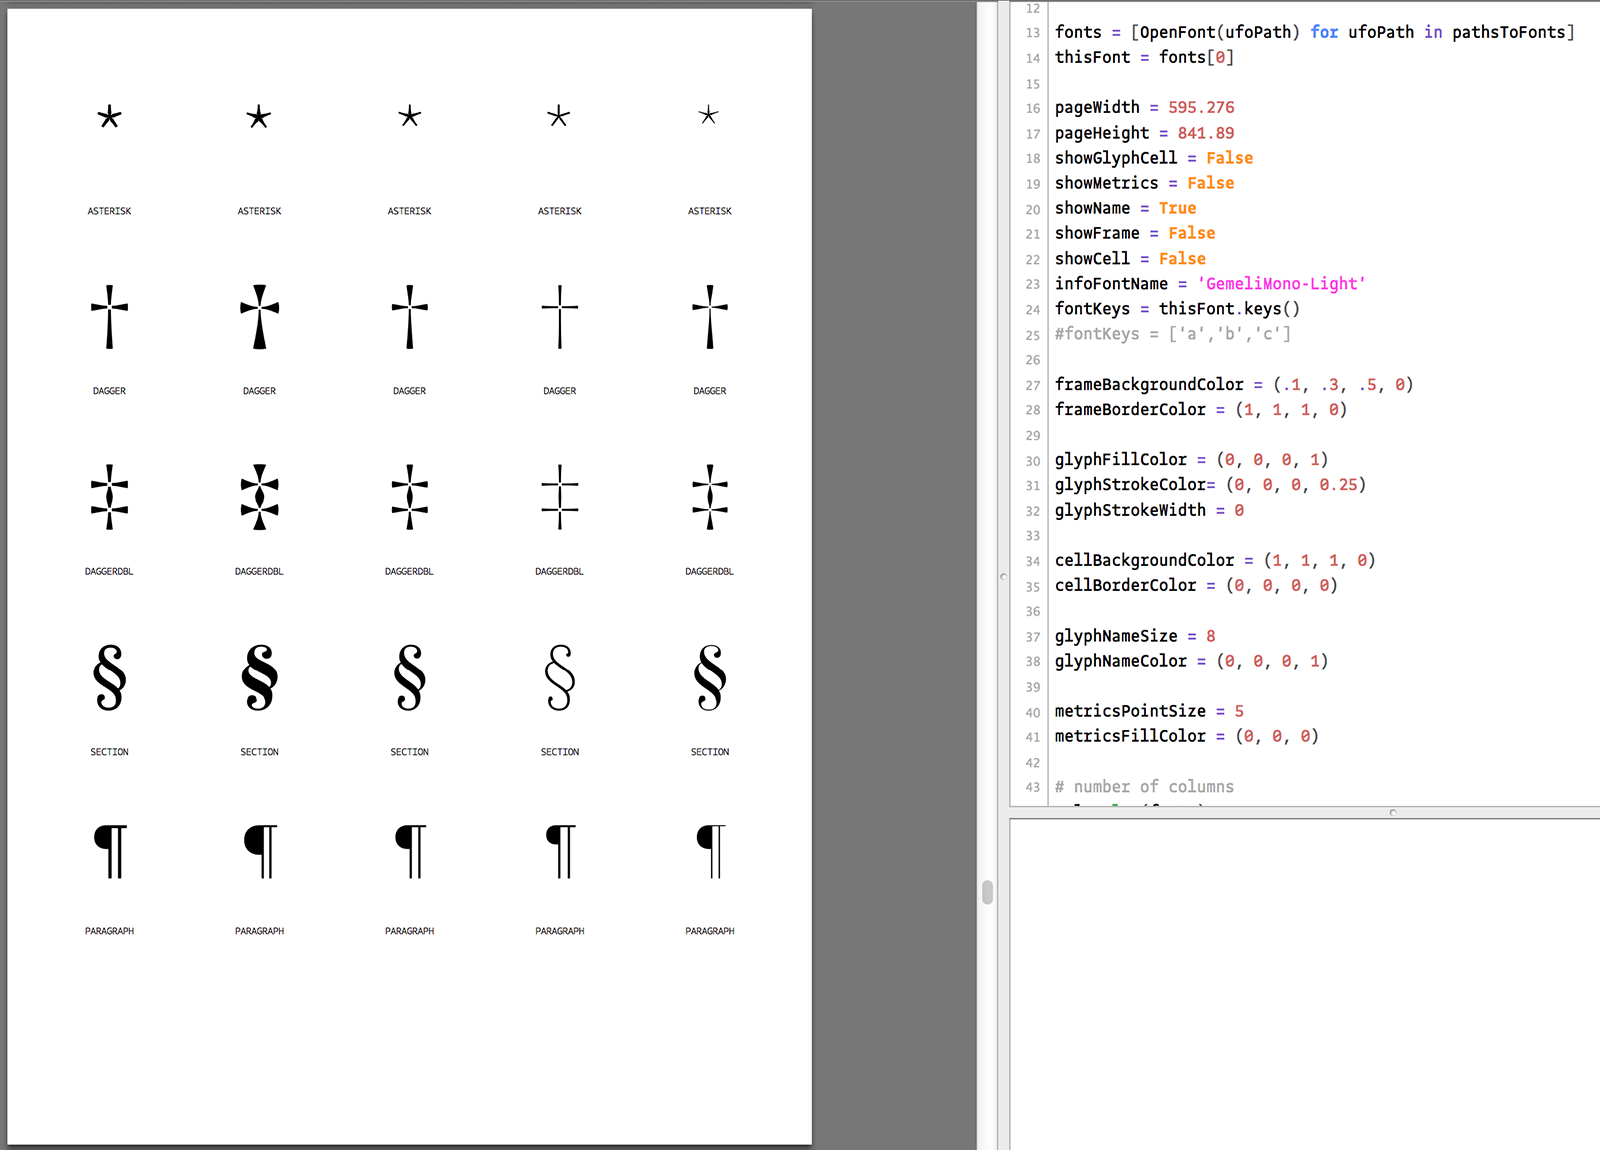This screenshot has width=1600, height=1150.
Task: Click the boldest dagger glyph in preview
Action: (x=259, y=317)
